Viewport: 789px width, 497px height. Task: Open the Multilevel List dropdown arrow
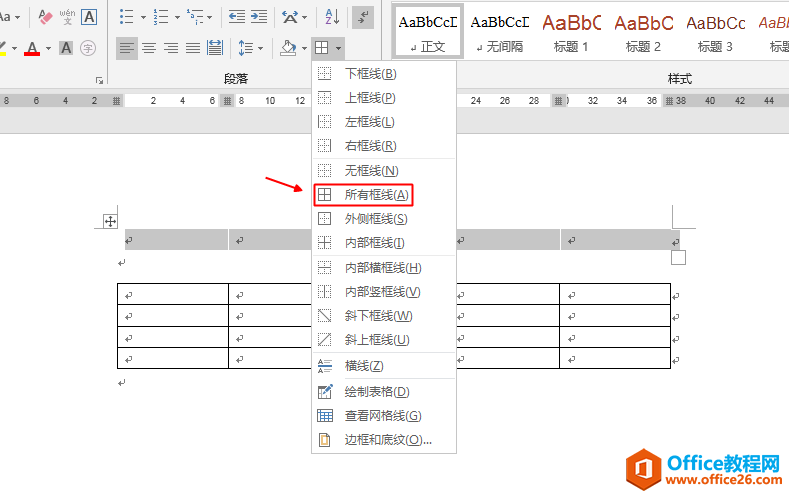tap(209, 18)
